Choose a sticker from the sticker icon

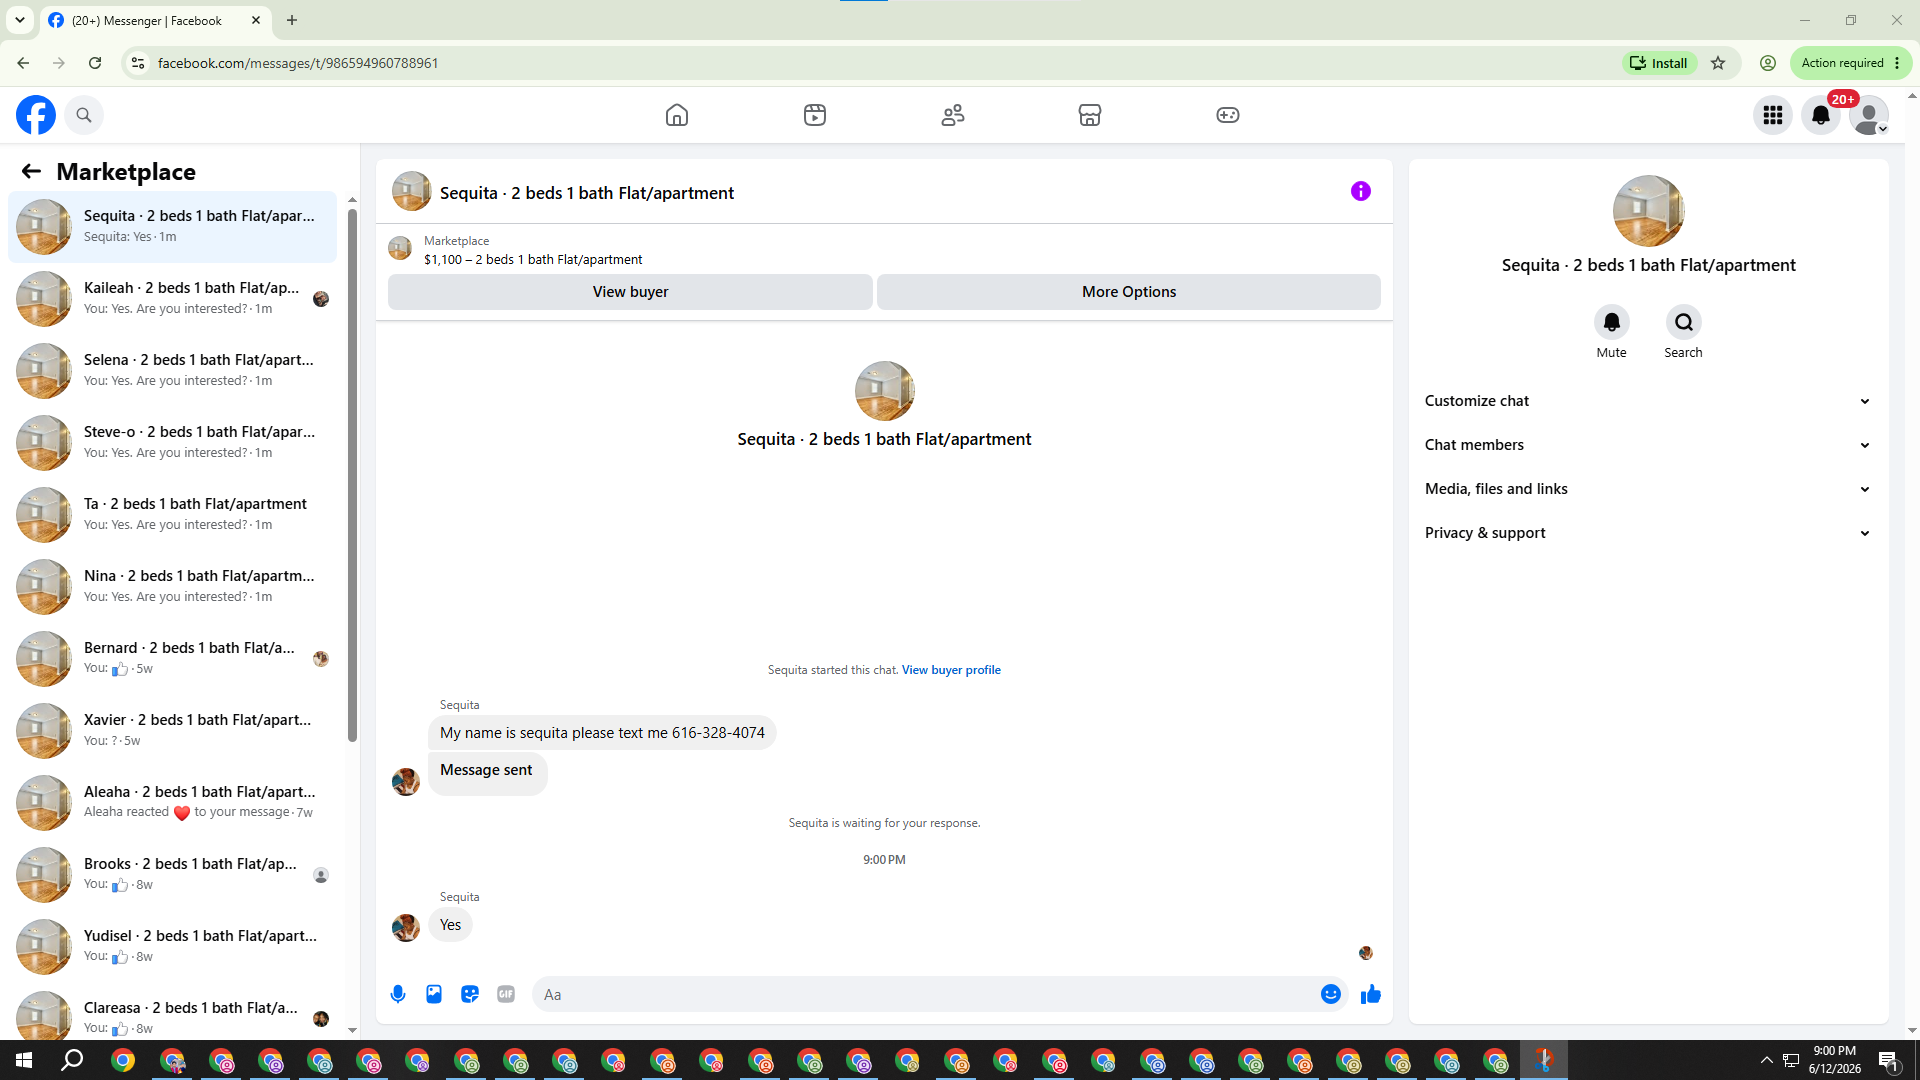[x=470, y=994]
